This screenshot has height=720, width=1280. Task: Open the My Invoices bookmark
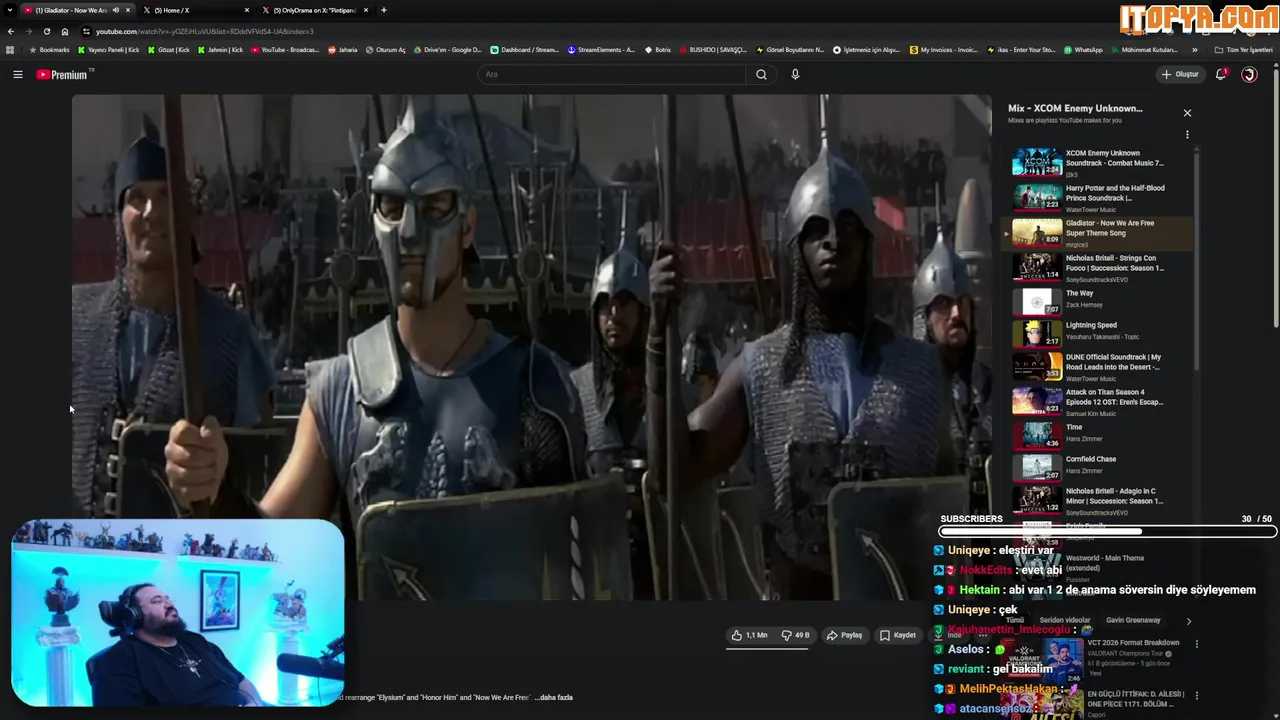(943, 50)
